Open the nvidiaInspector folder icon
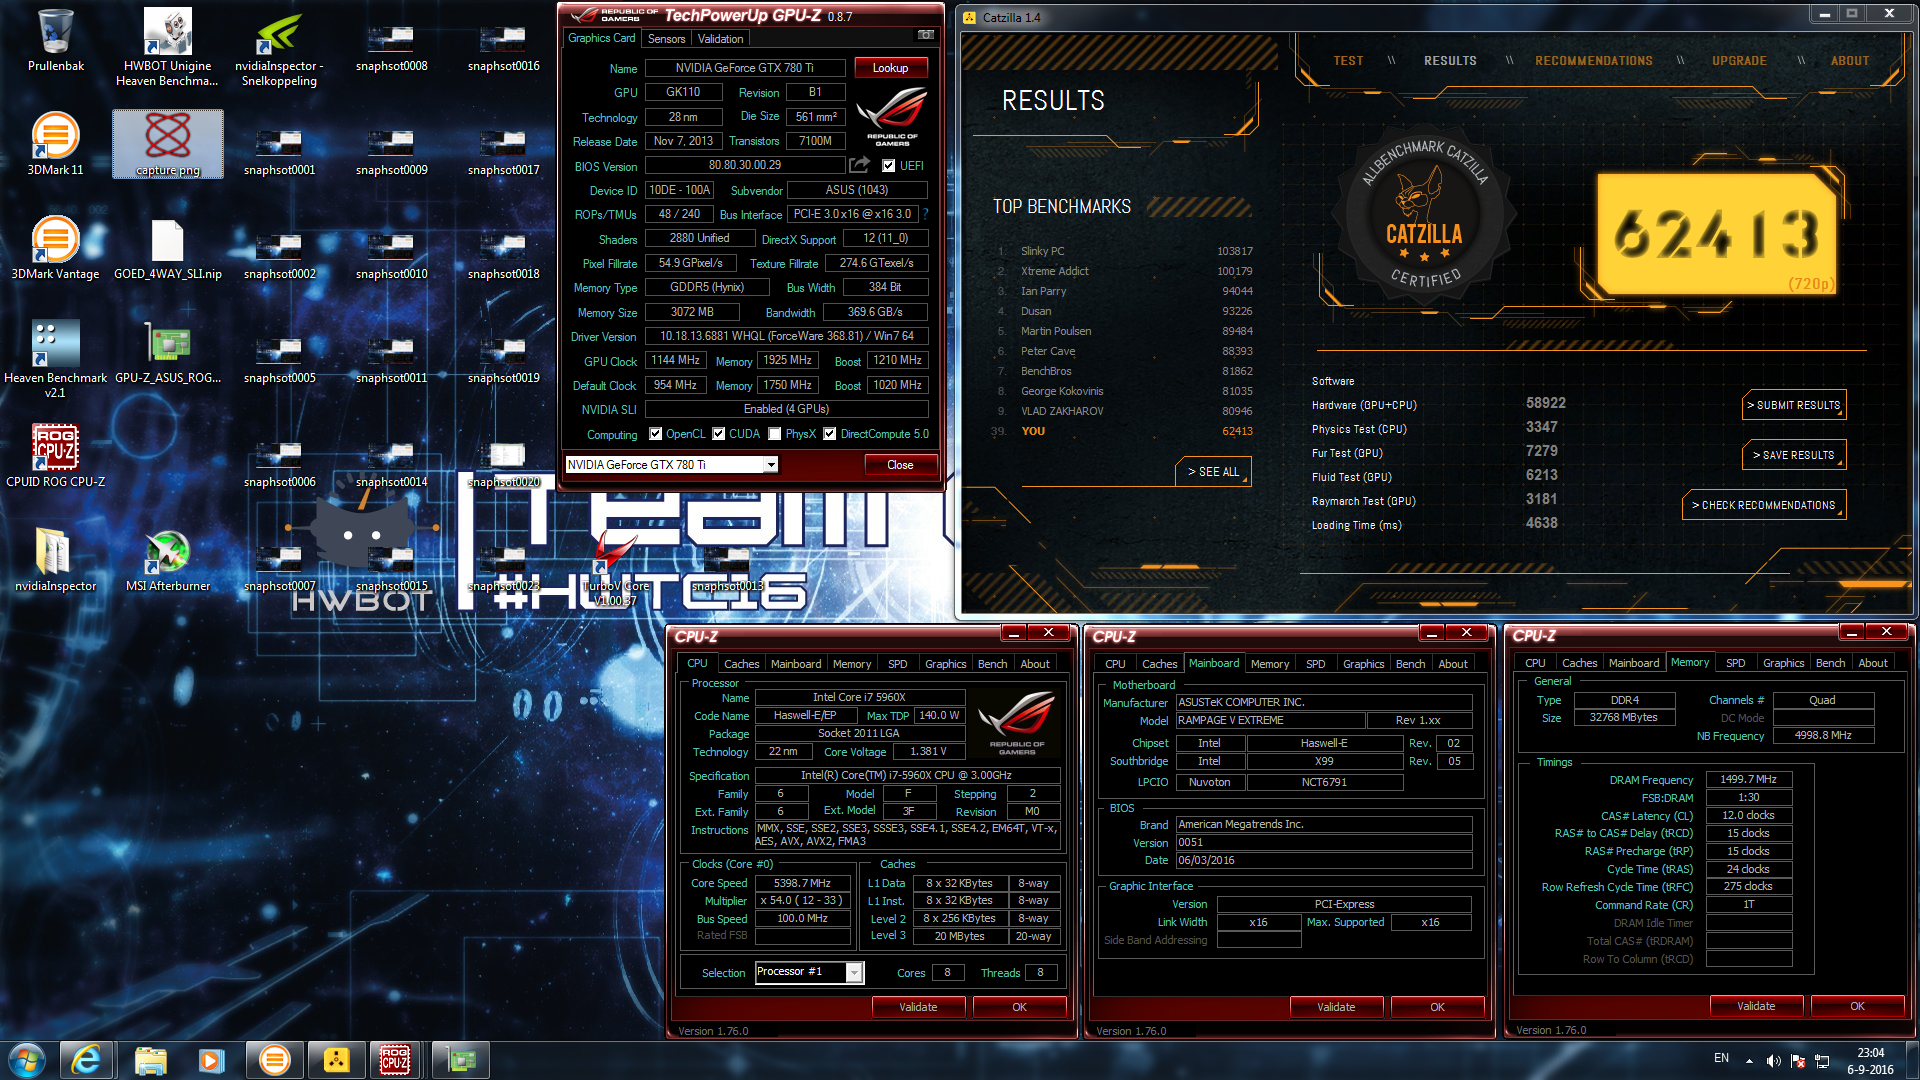This screenshot has width=1920, height=1080. point(56,560)
